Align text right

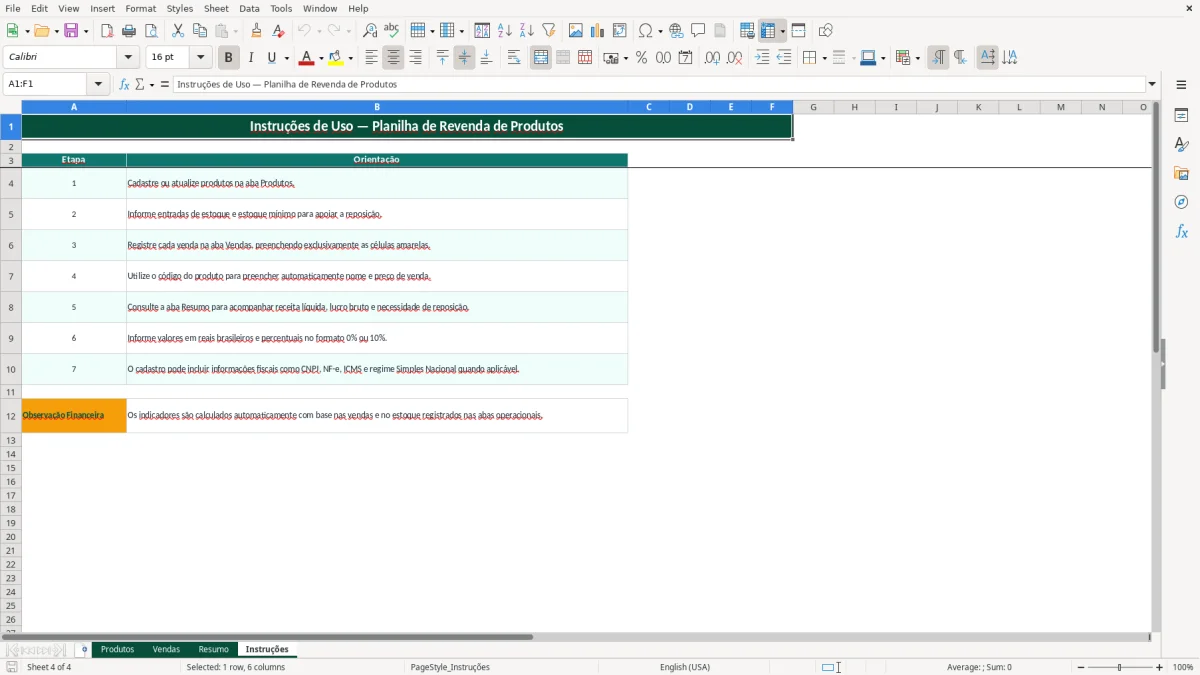click(x=416, y=58)
